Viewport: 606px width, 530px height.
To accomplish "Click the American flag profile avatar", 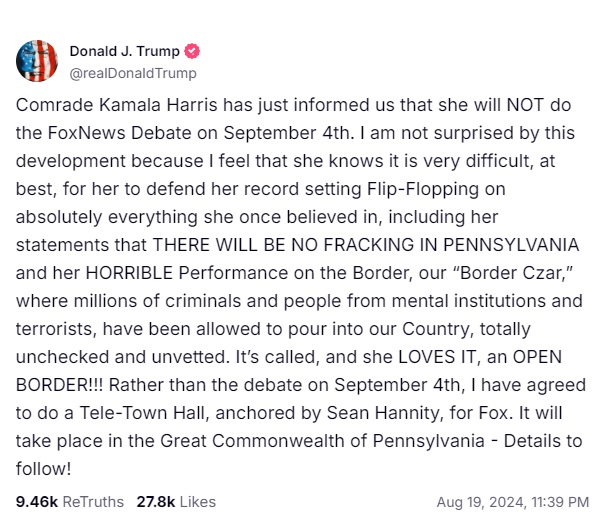I will tap(37, 61).
